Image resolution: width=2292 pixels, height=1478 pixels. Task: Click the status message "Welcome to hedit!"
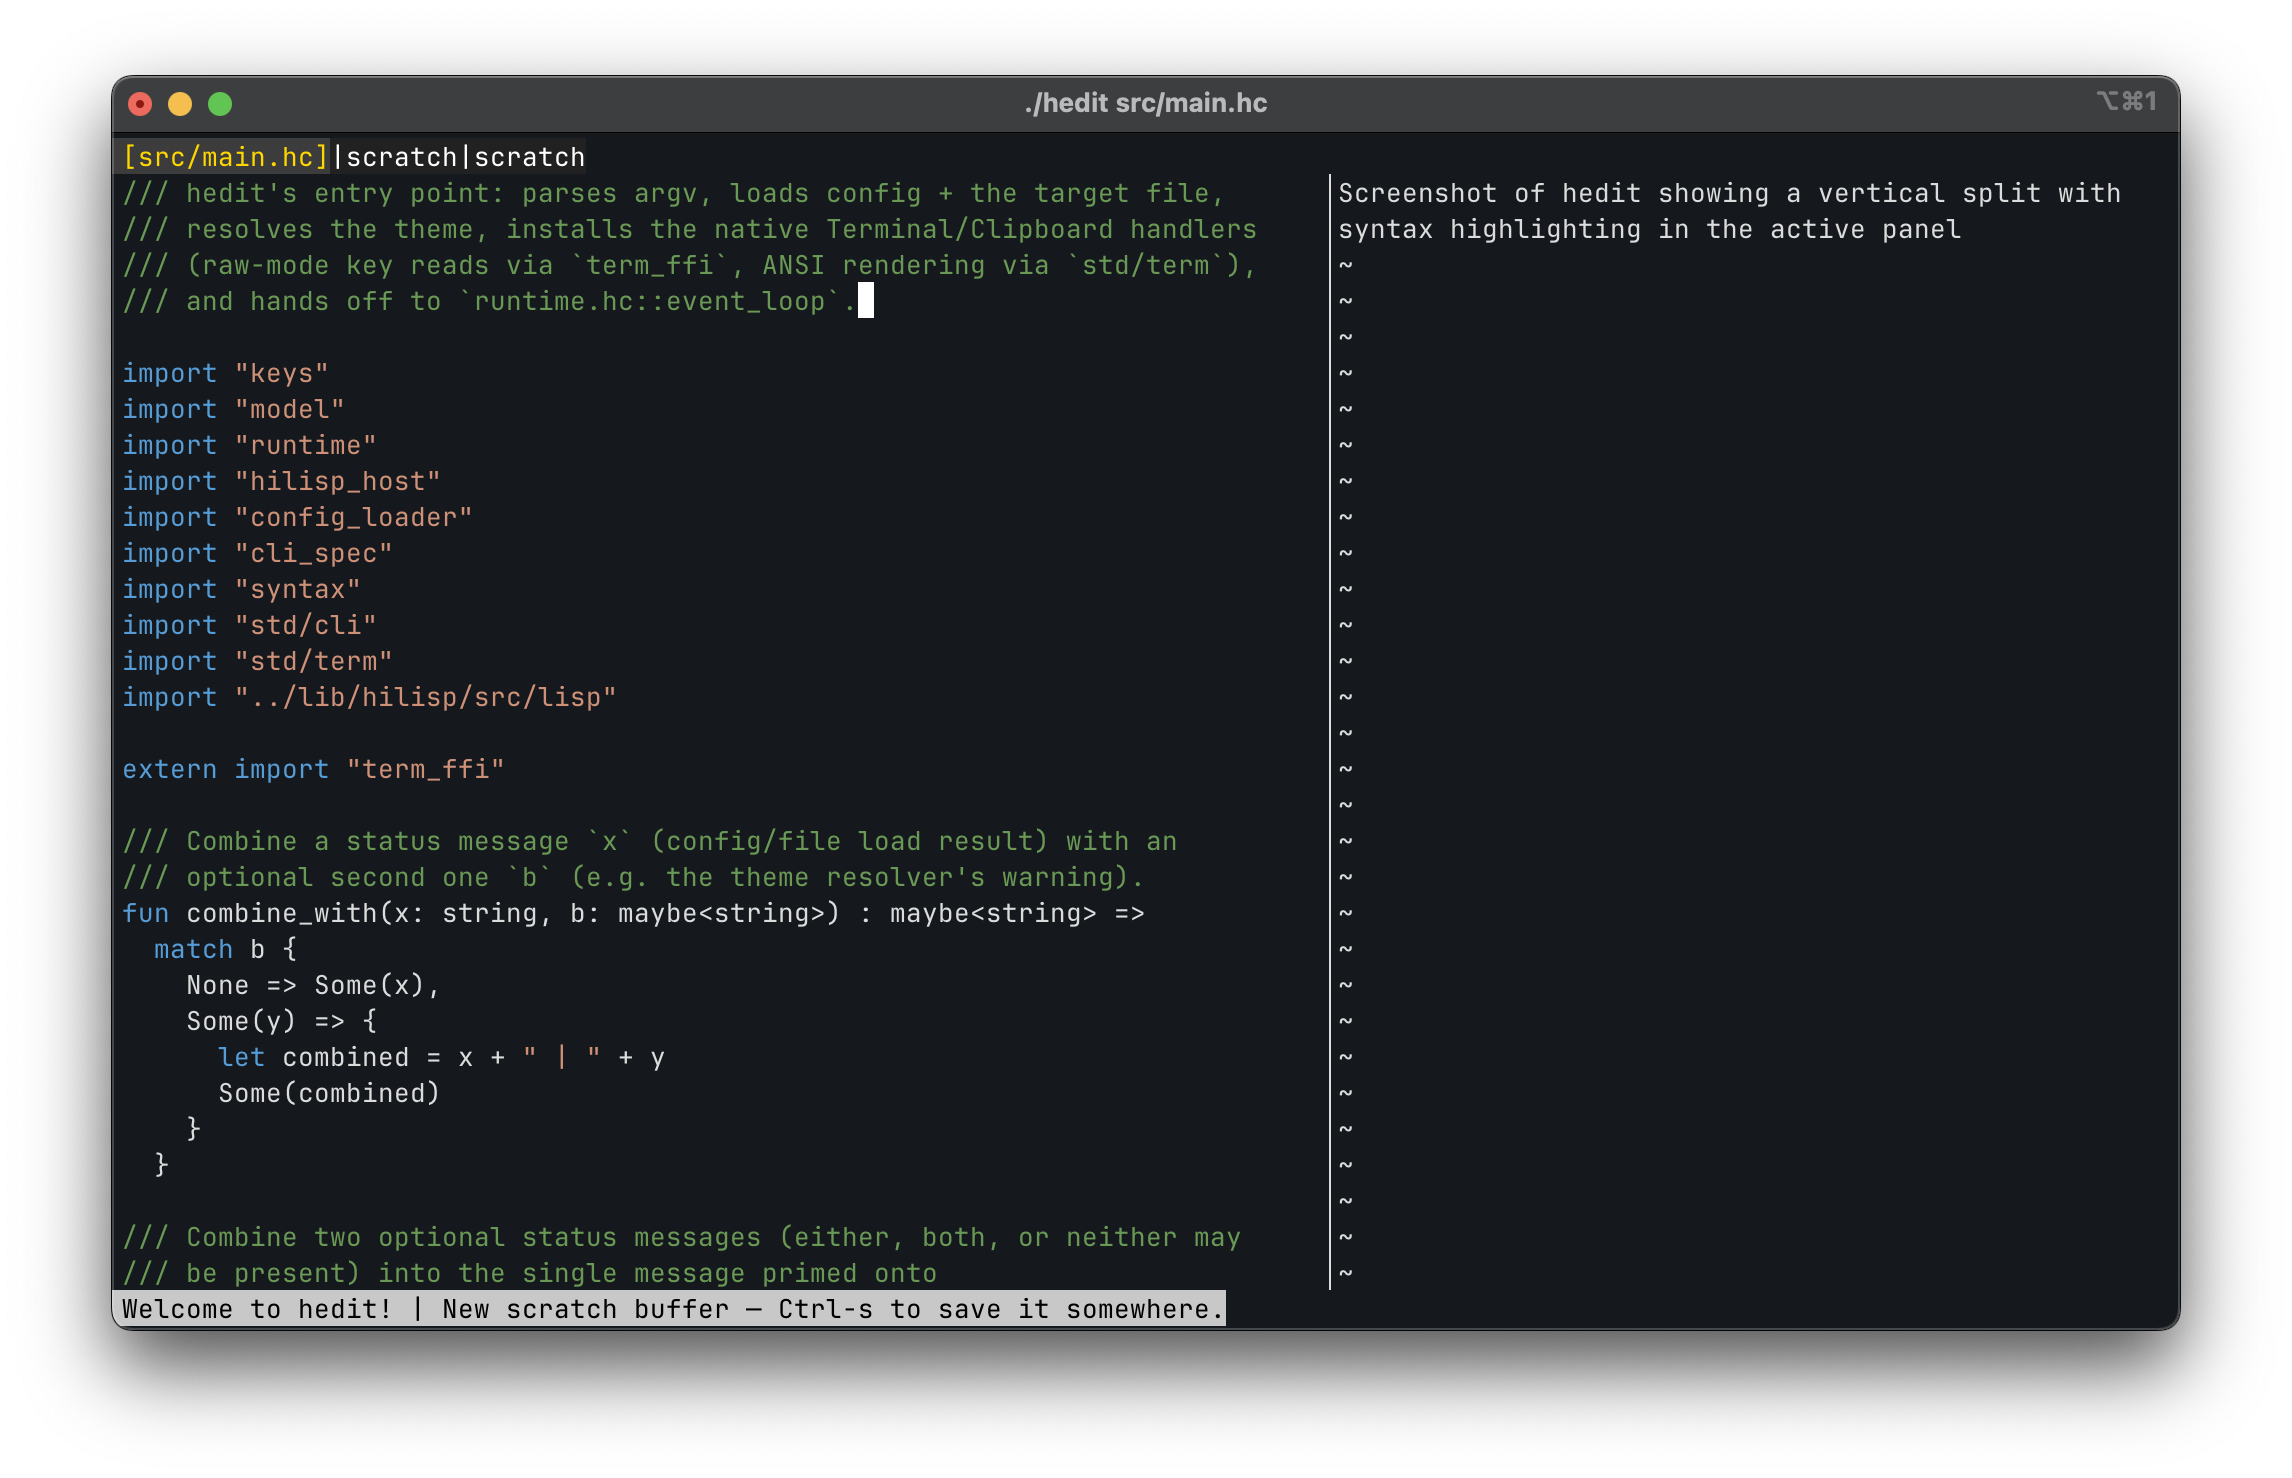pos(258,1309)
